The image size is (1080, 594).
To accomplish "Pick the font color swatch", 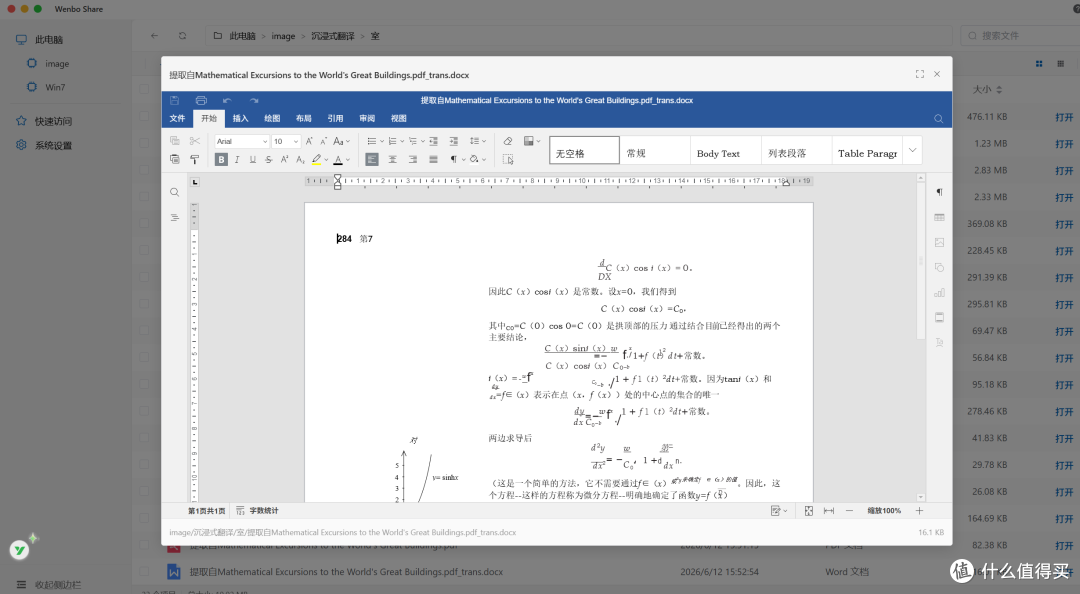I will click(x=338, y=159).
